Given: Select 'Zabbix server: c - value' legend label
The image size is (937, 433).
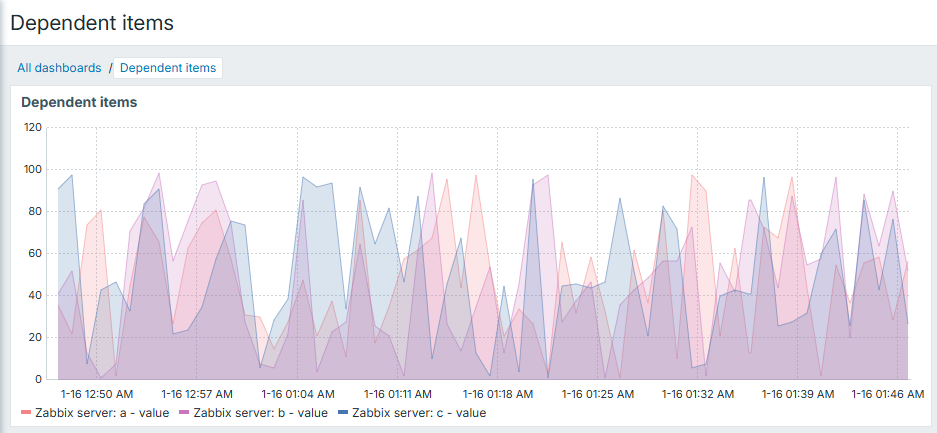Looking at the screenshot, I should 419,412.
